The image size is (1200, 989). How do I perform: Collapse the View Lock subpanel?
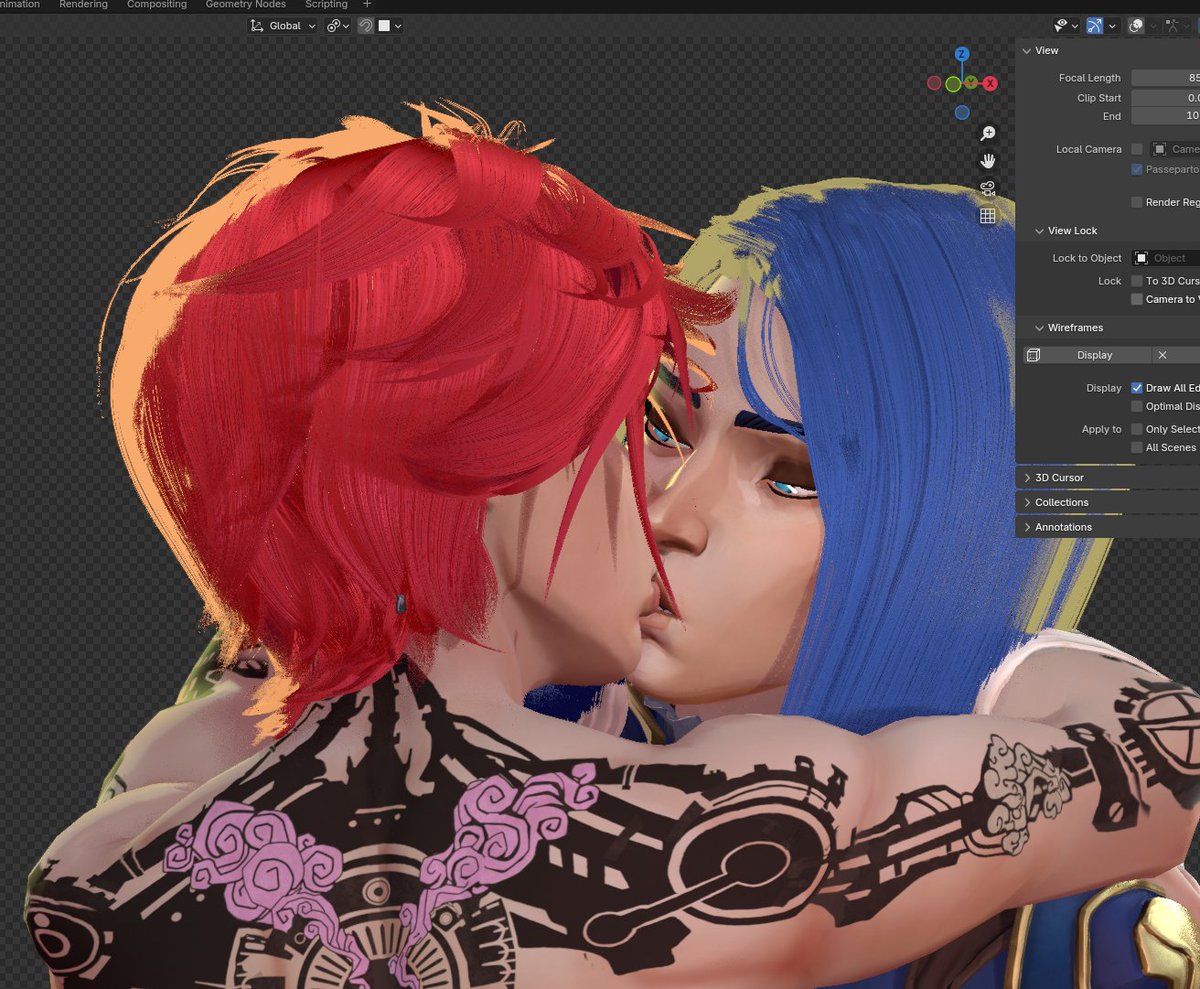1038,231
